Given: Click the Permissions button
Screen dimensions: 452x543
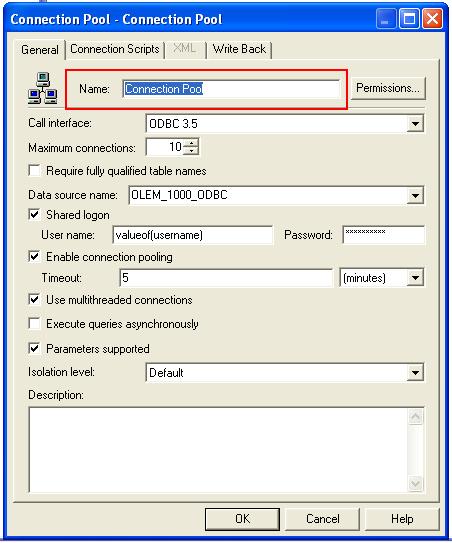Looking at the screenshot, I should point(388,88).
